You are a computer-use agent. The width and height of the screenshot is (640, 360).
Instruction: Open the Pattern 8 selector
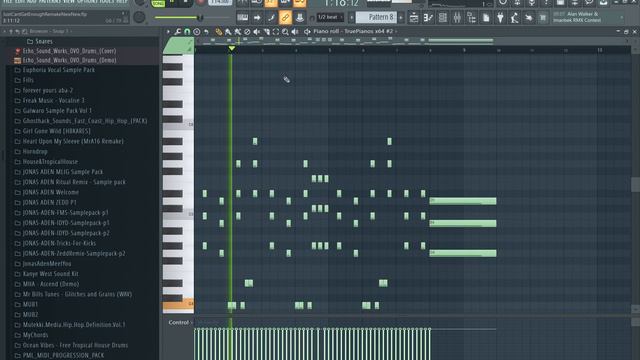tap(376, 17)
